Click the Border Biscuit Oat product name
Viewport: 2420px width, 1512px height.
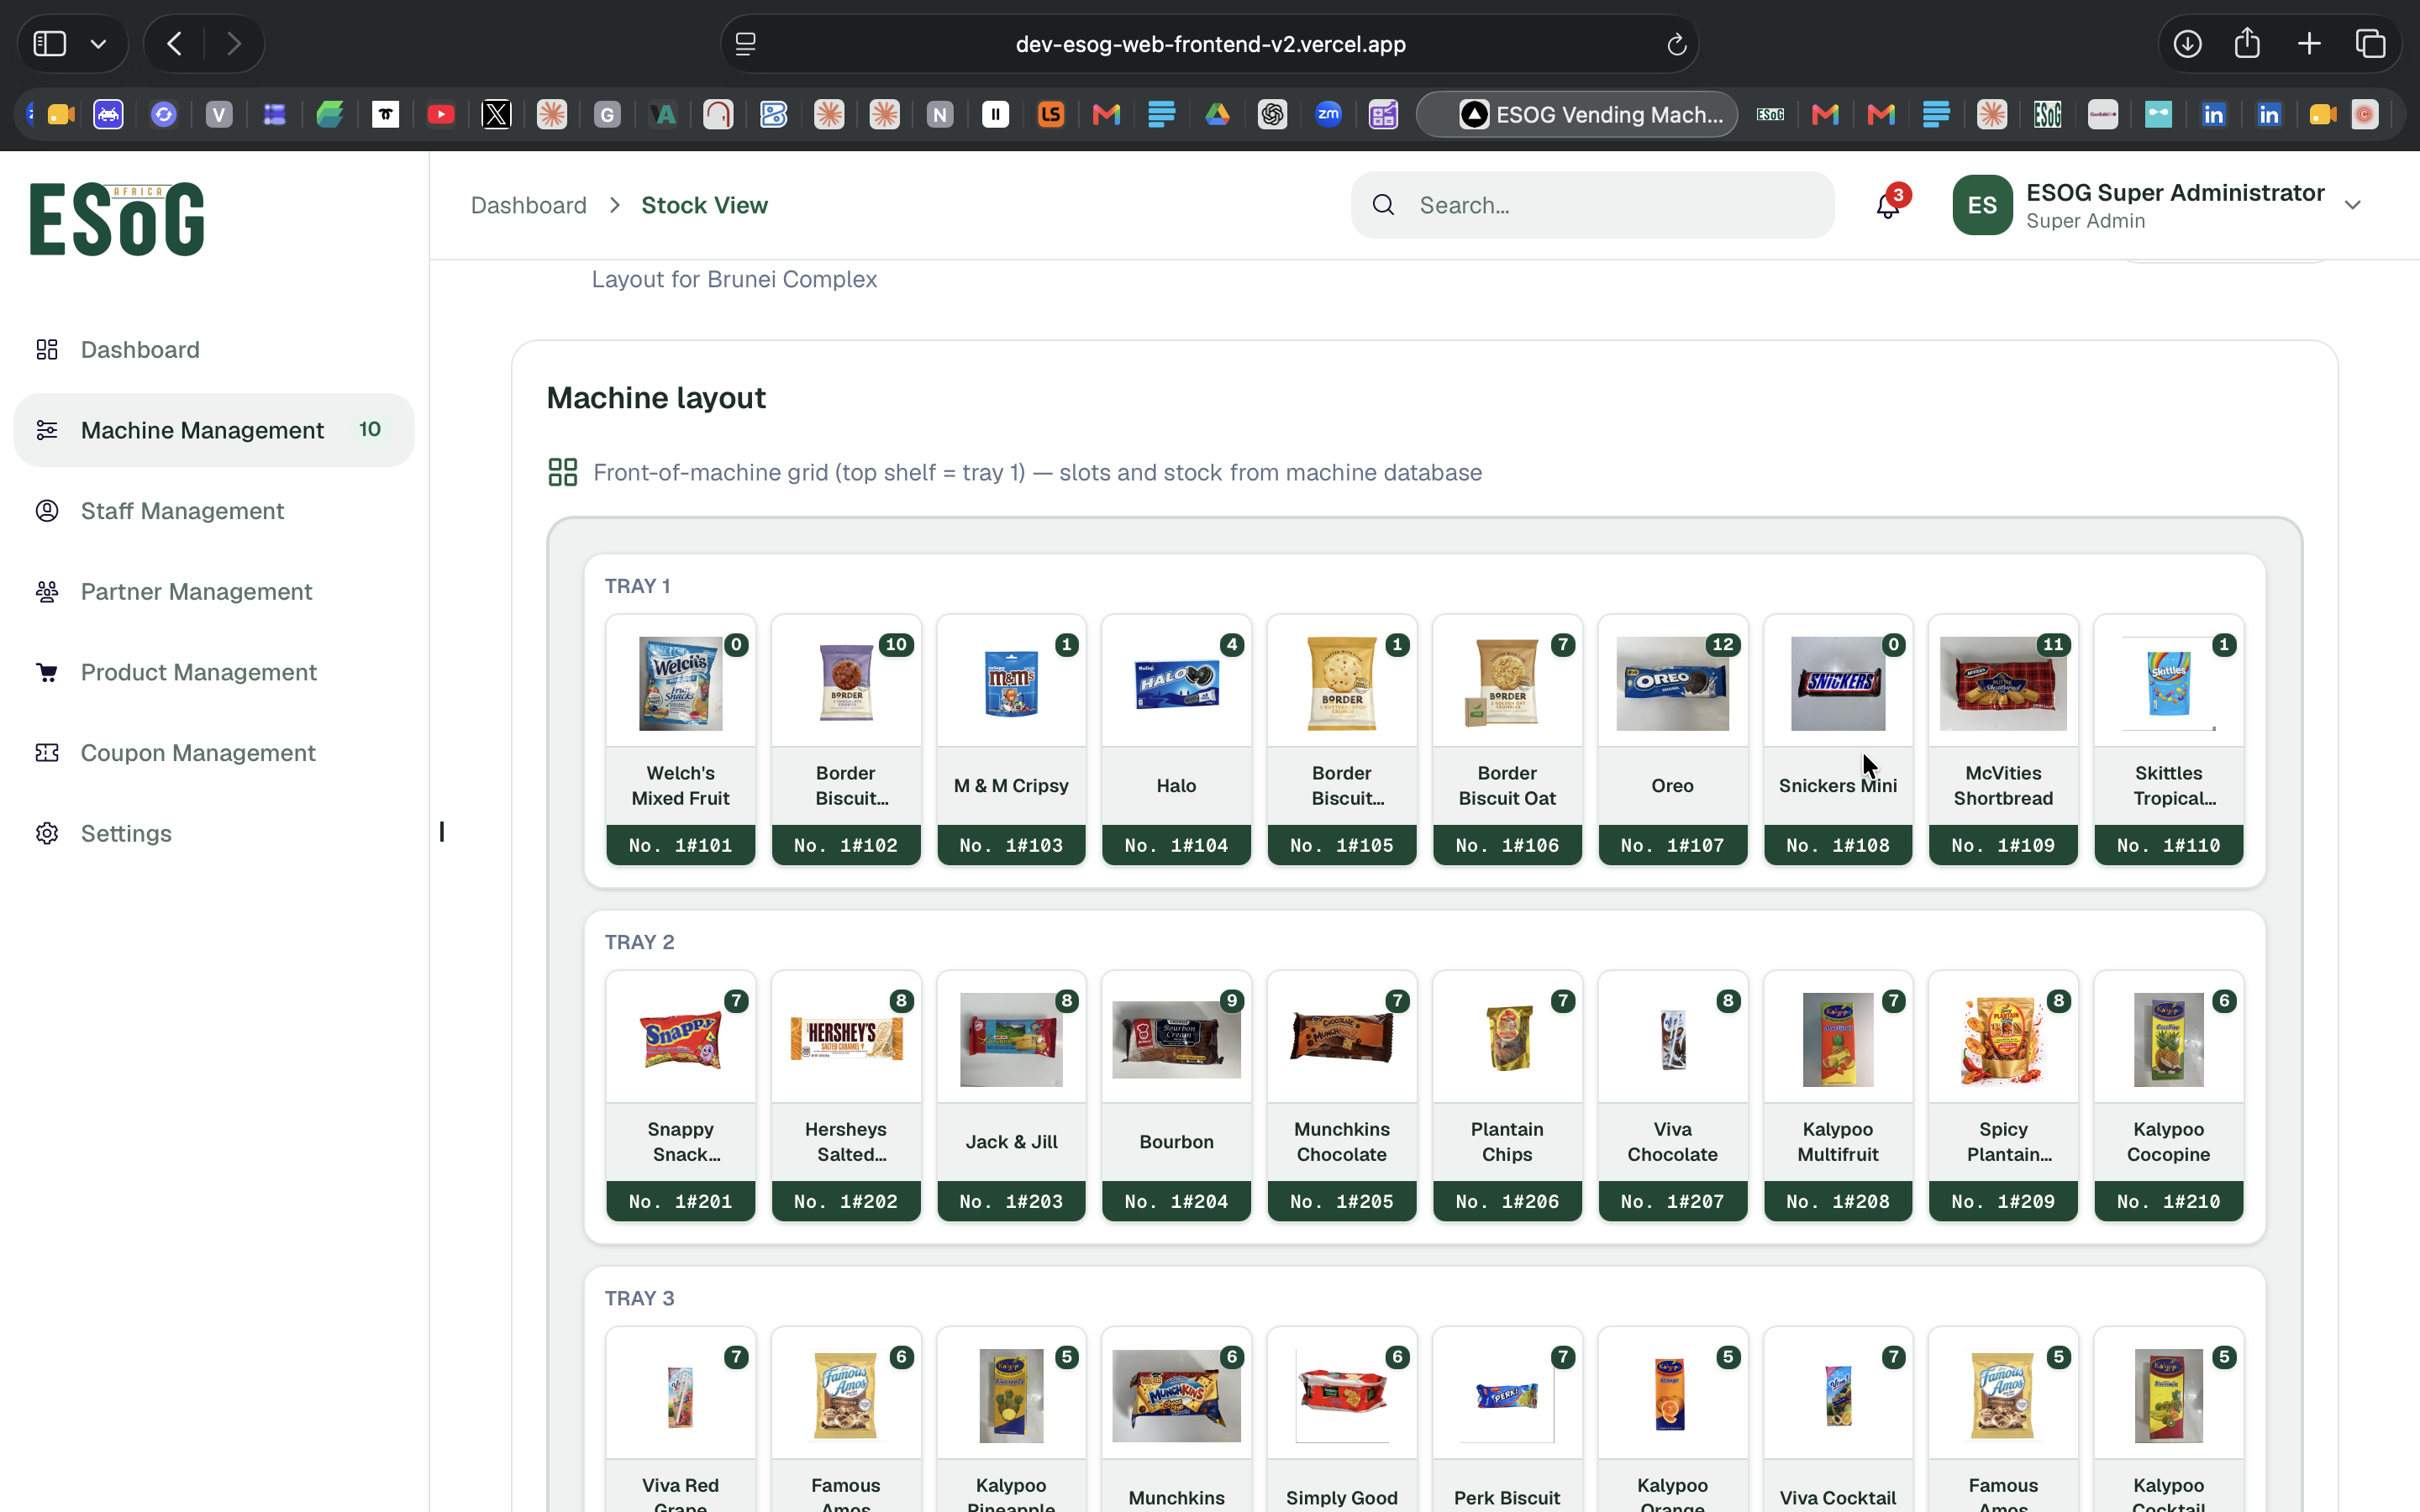click(1507, 786)
